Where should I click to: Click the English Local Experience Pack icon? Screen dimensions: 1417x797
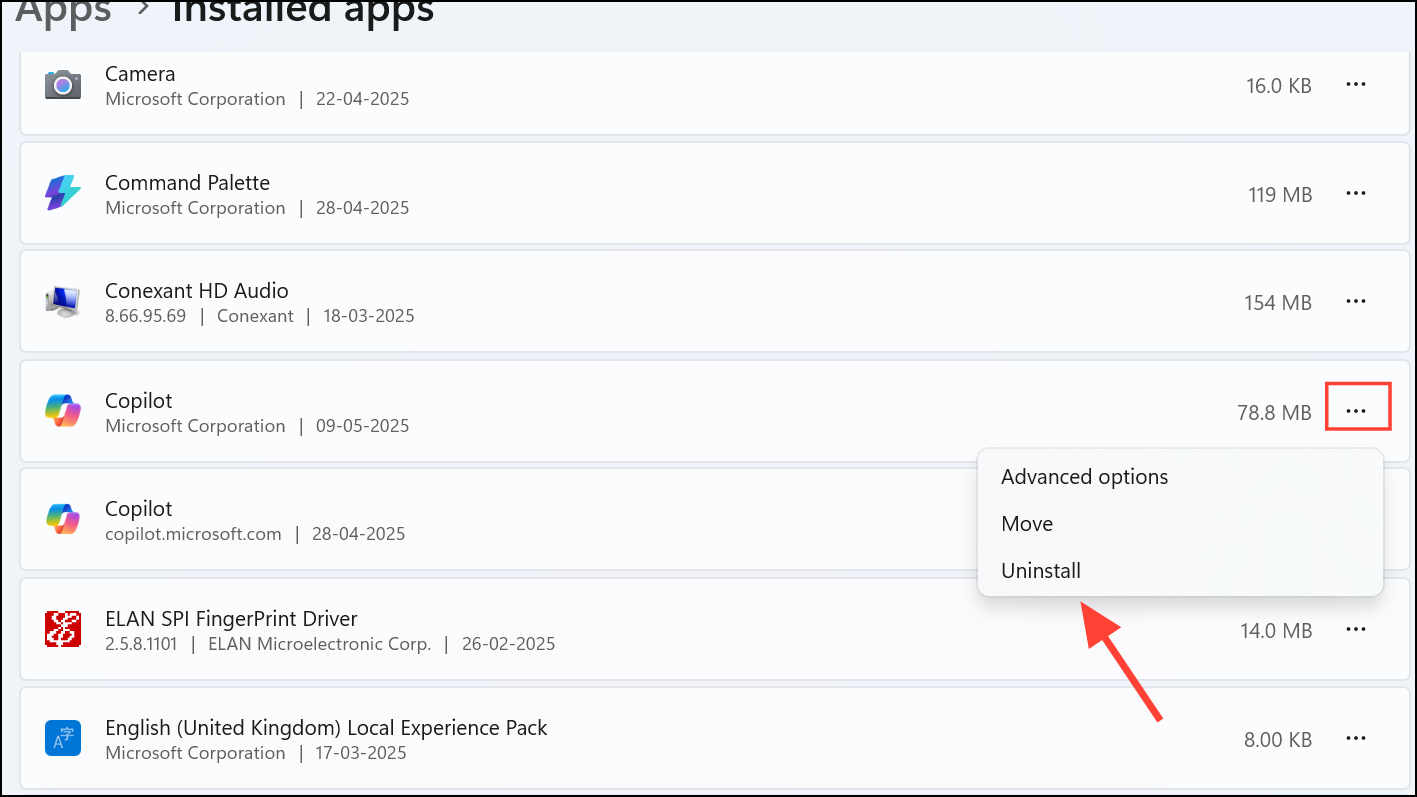pyautogui.click(x=63, y=738)
